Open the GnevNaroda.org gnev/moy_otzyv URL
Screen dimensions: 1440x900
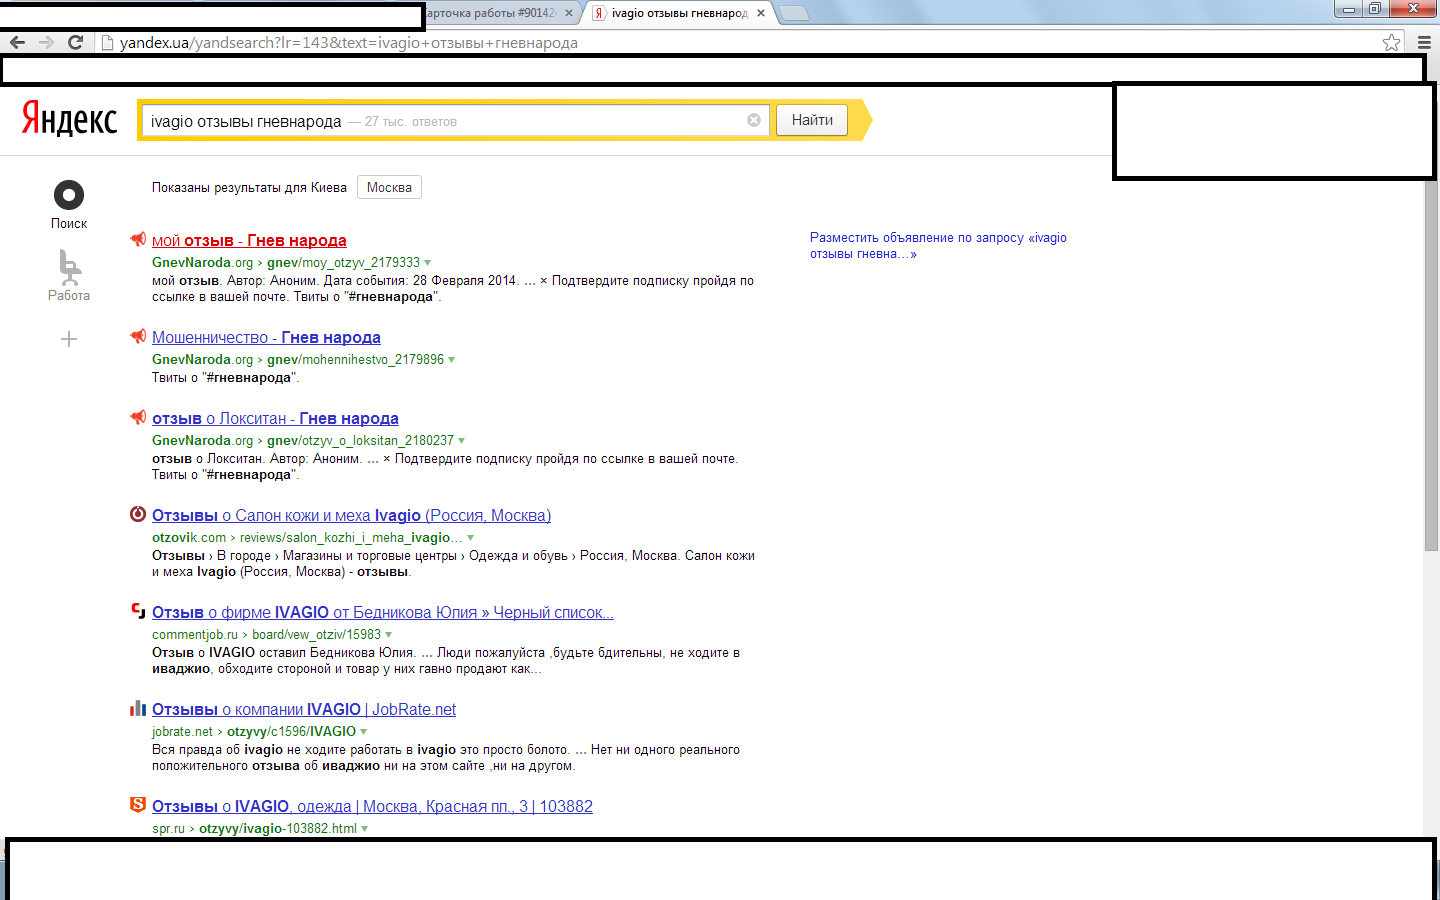286,263
